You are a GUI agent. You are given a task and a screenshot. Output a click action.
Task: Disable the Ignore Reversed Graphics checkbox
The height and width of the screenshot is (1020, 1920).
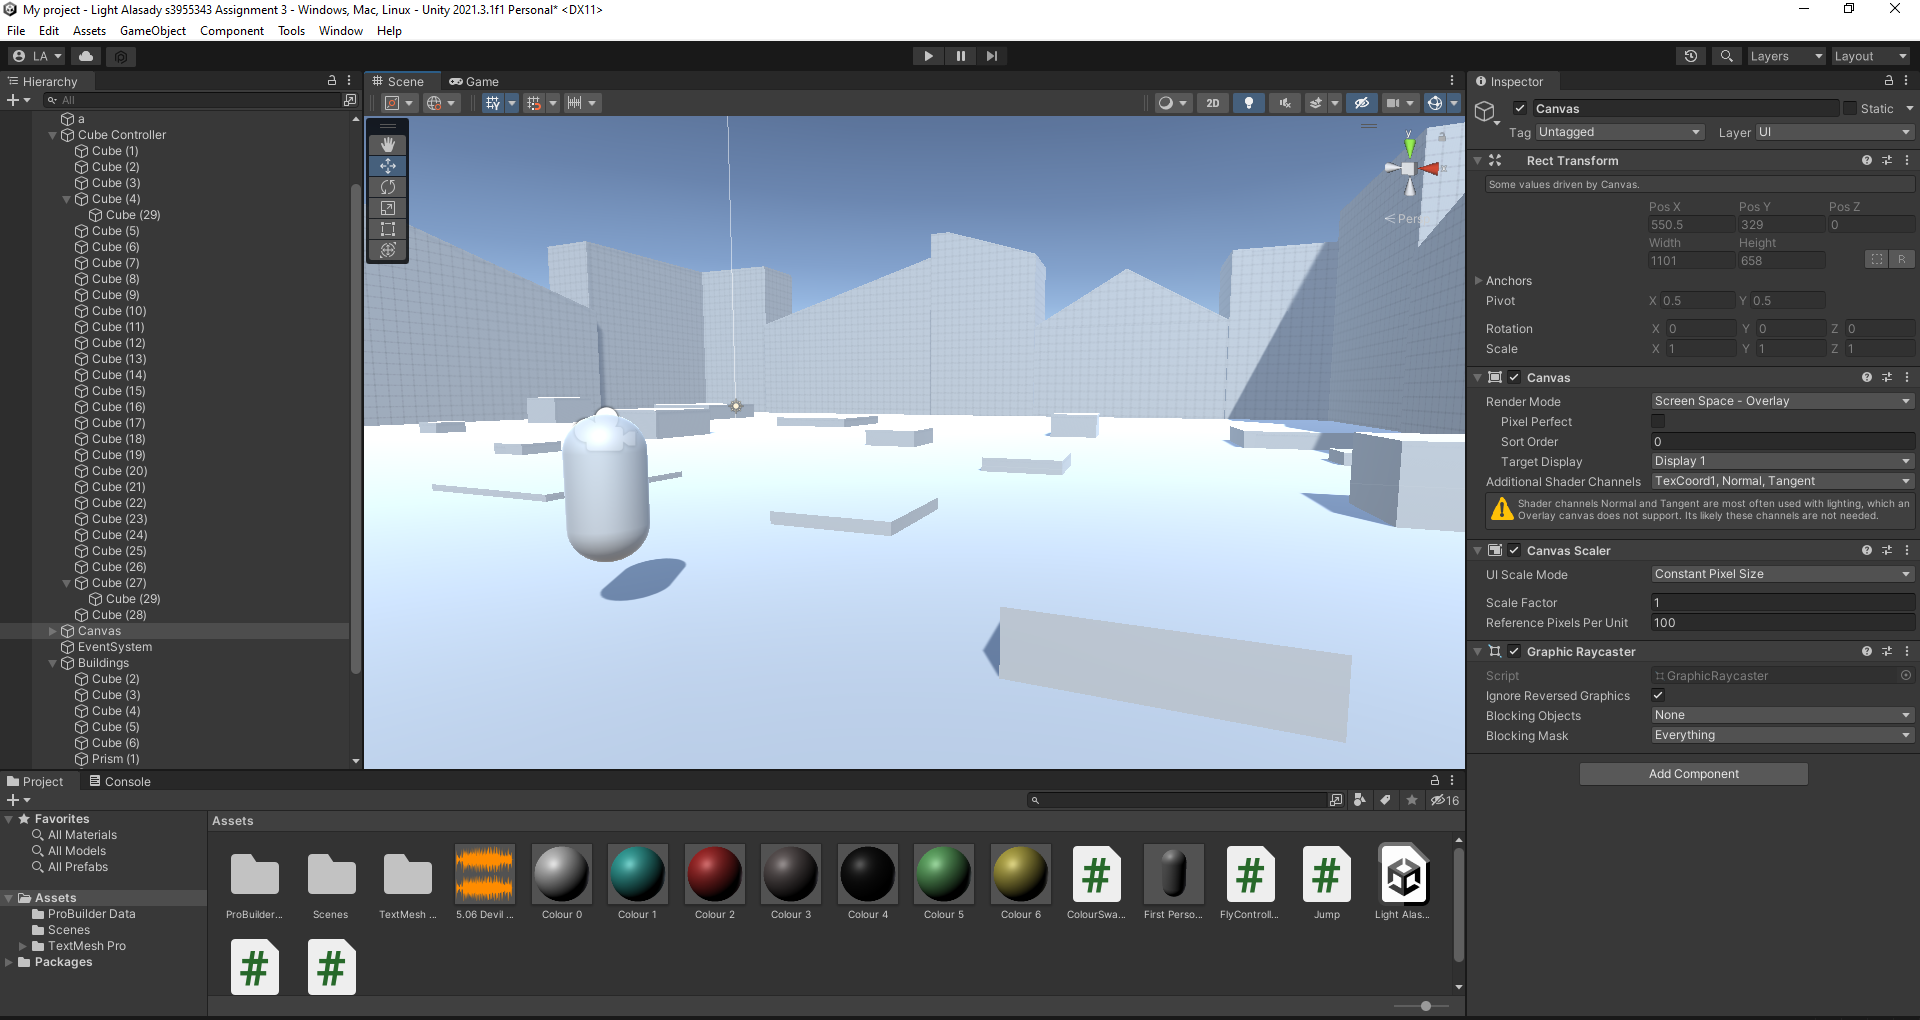click(x=1658, y=695)
